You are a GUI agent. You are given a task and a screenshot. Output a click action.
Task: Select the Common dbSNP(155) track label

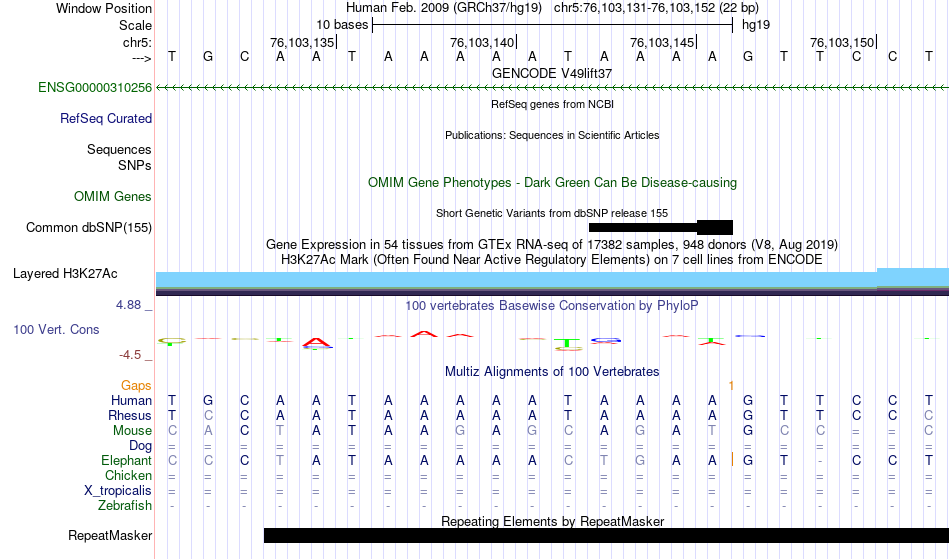tap(89, 227)
